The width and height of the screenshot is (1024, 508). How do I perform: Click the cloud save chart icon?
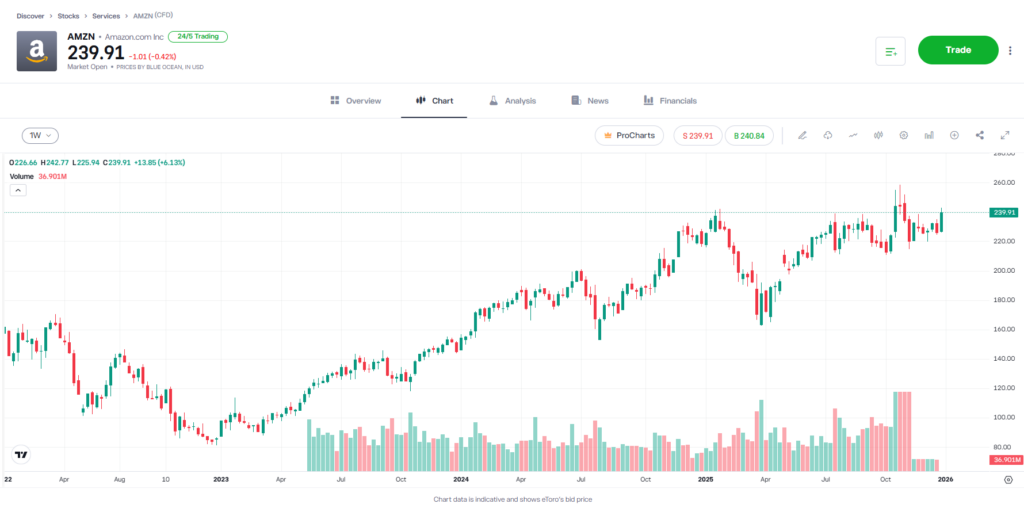(828, 135)
